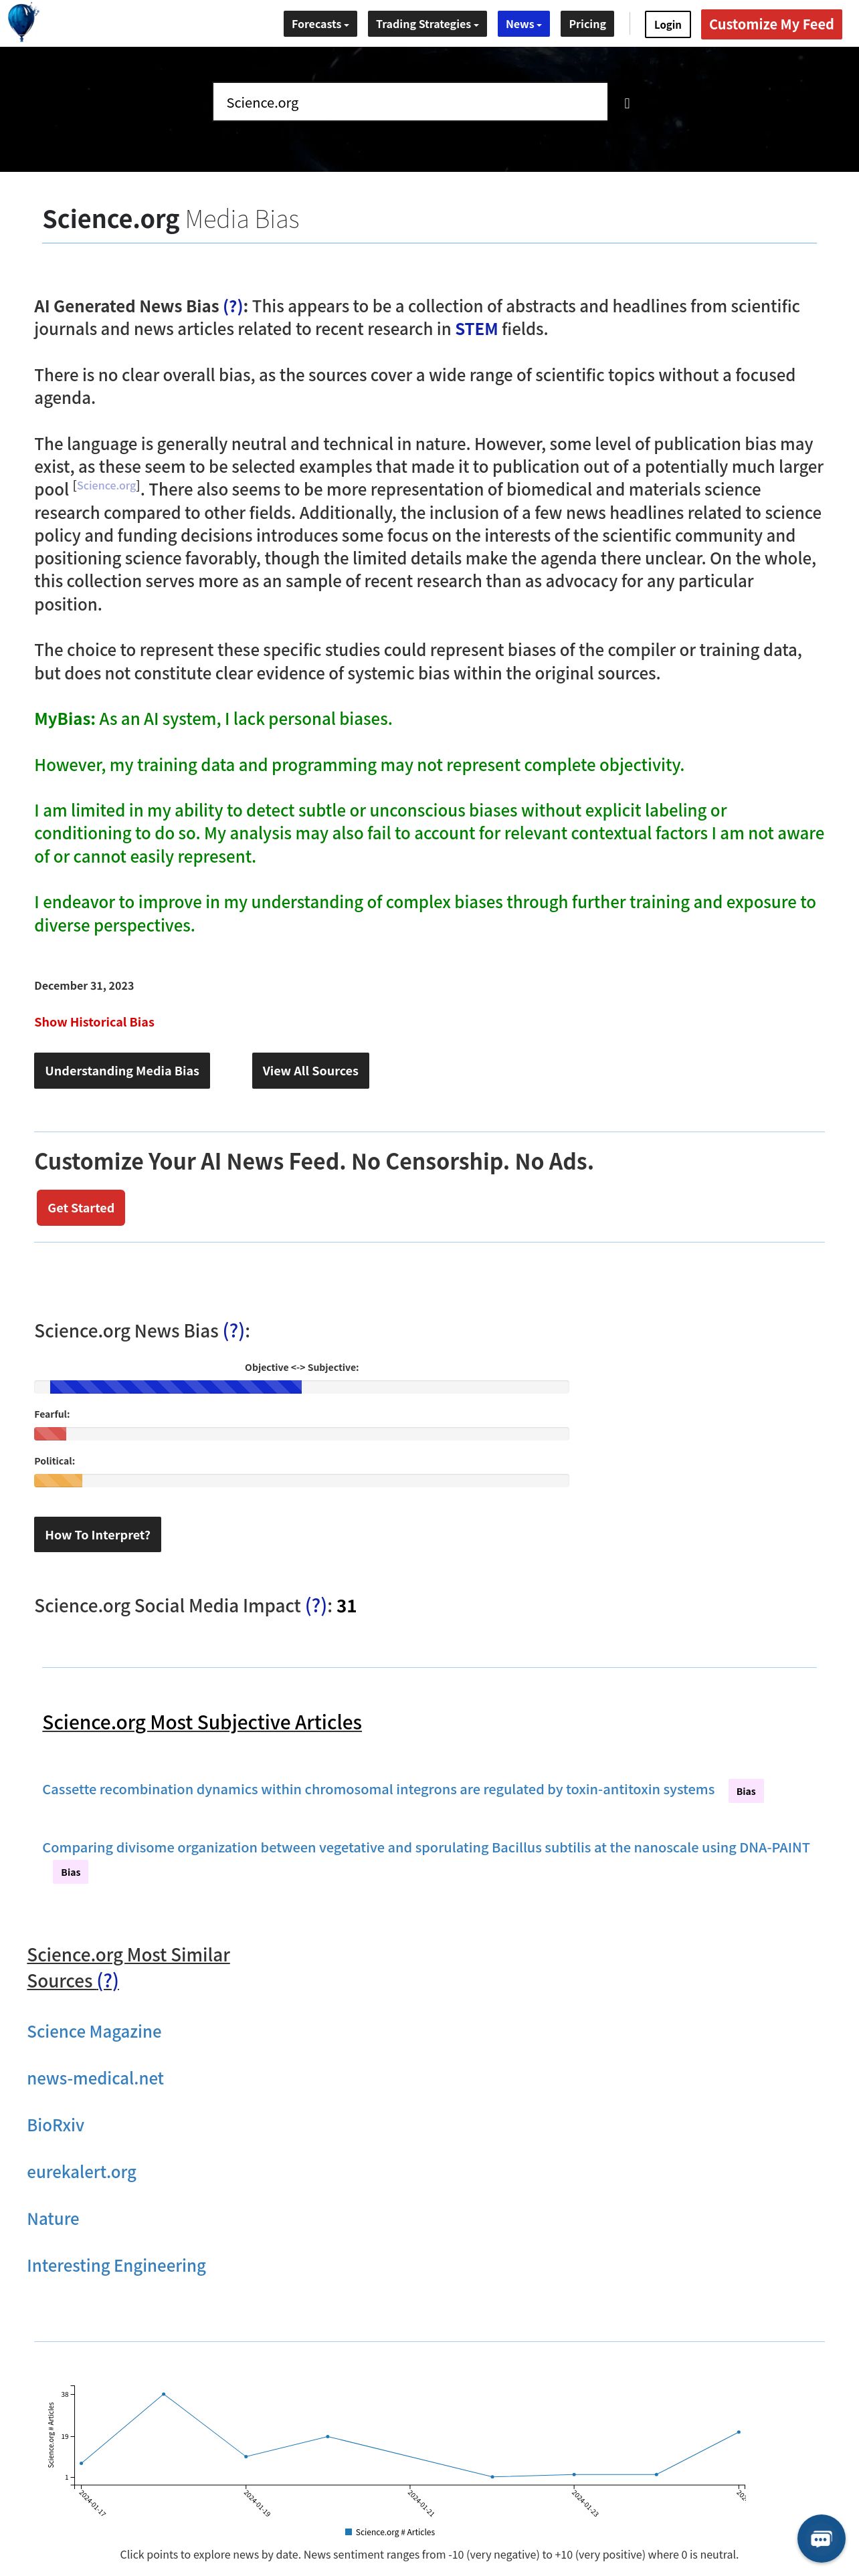Click inside the Science.org search field
This screenshot has width=859, height=2576.
point(410,102)
